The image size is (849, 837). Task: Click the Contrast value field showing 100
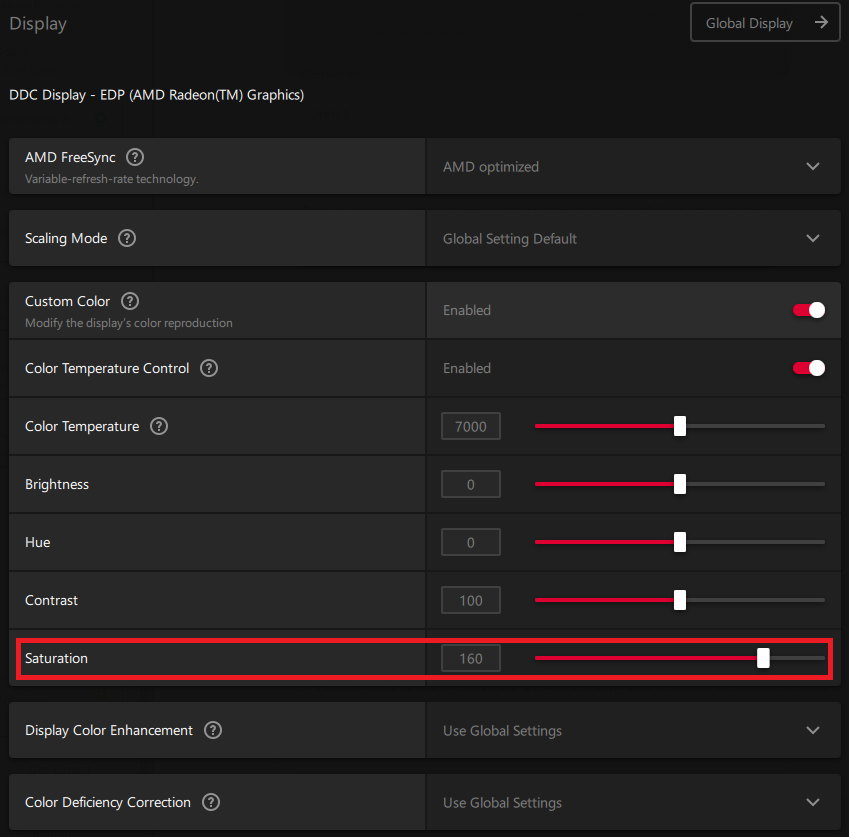(x=470, y=601)
